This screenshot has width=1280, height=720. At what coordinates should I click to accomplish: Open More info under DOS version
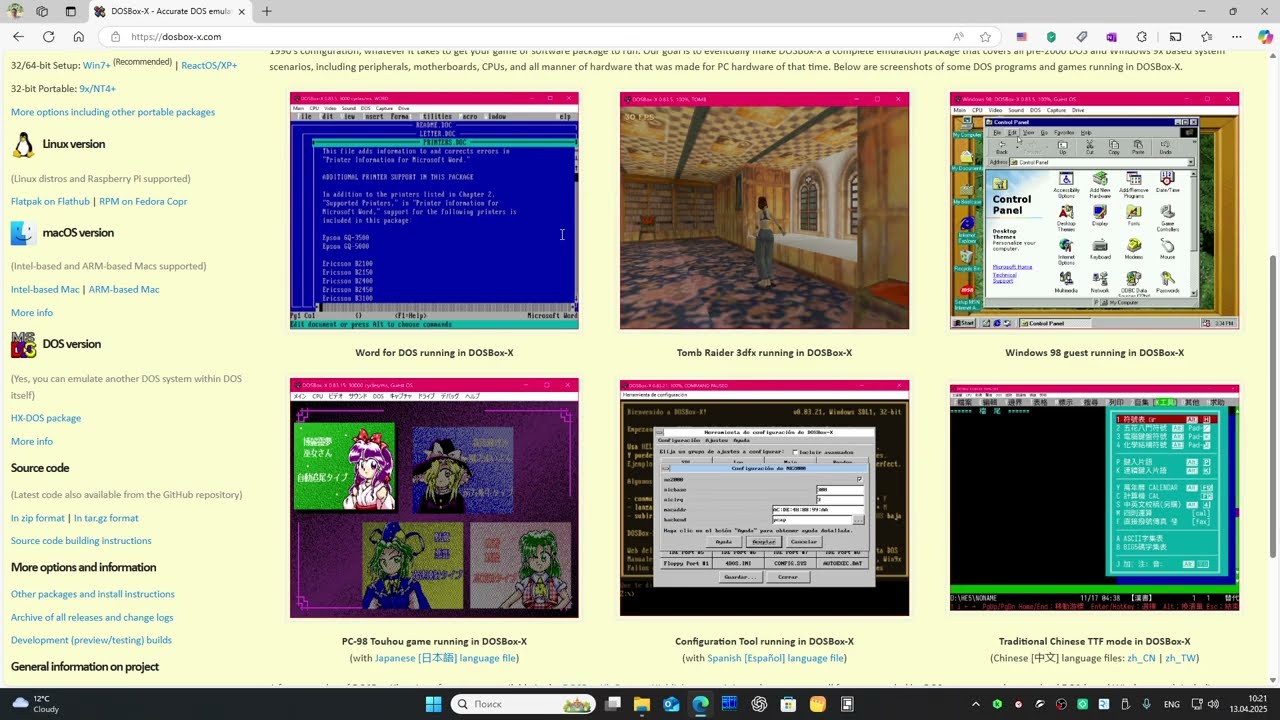32,441
